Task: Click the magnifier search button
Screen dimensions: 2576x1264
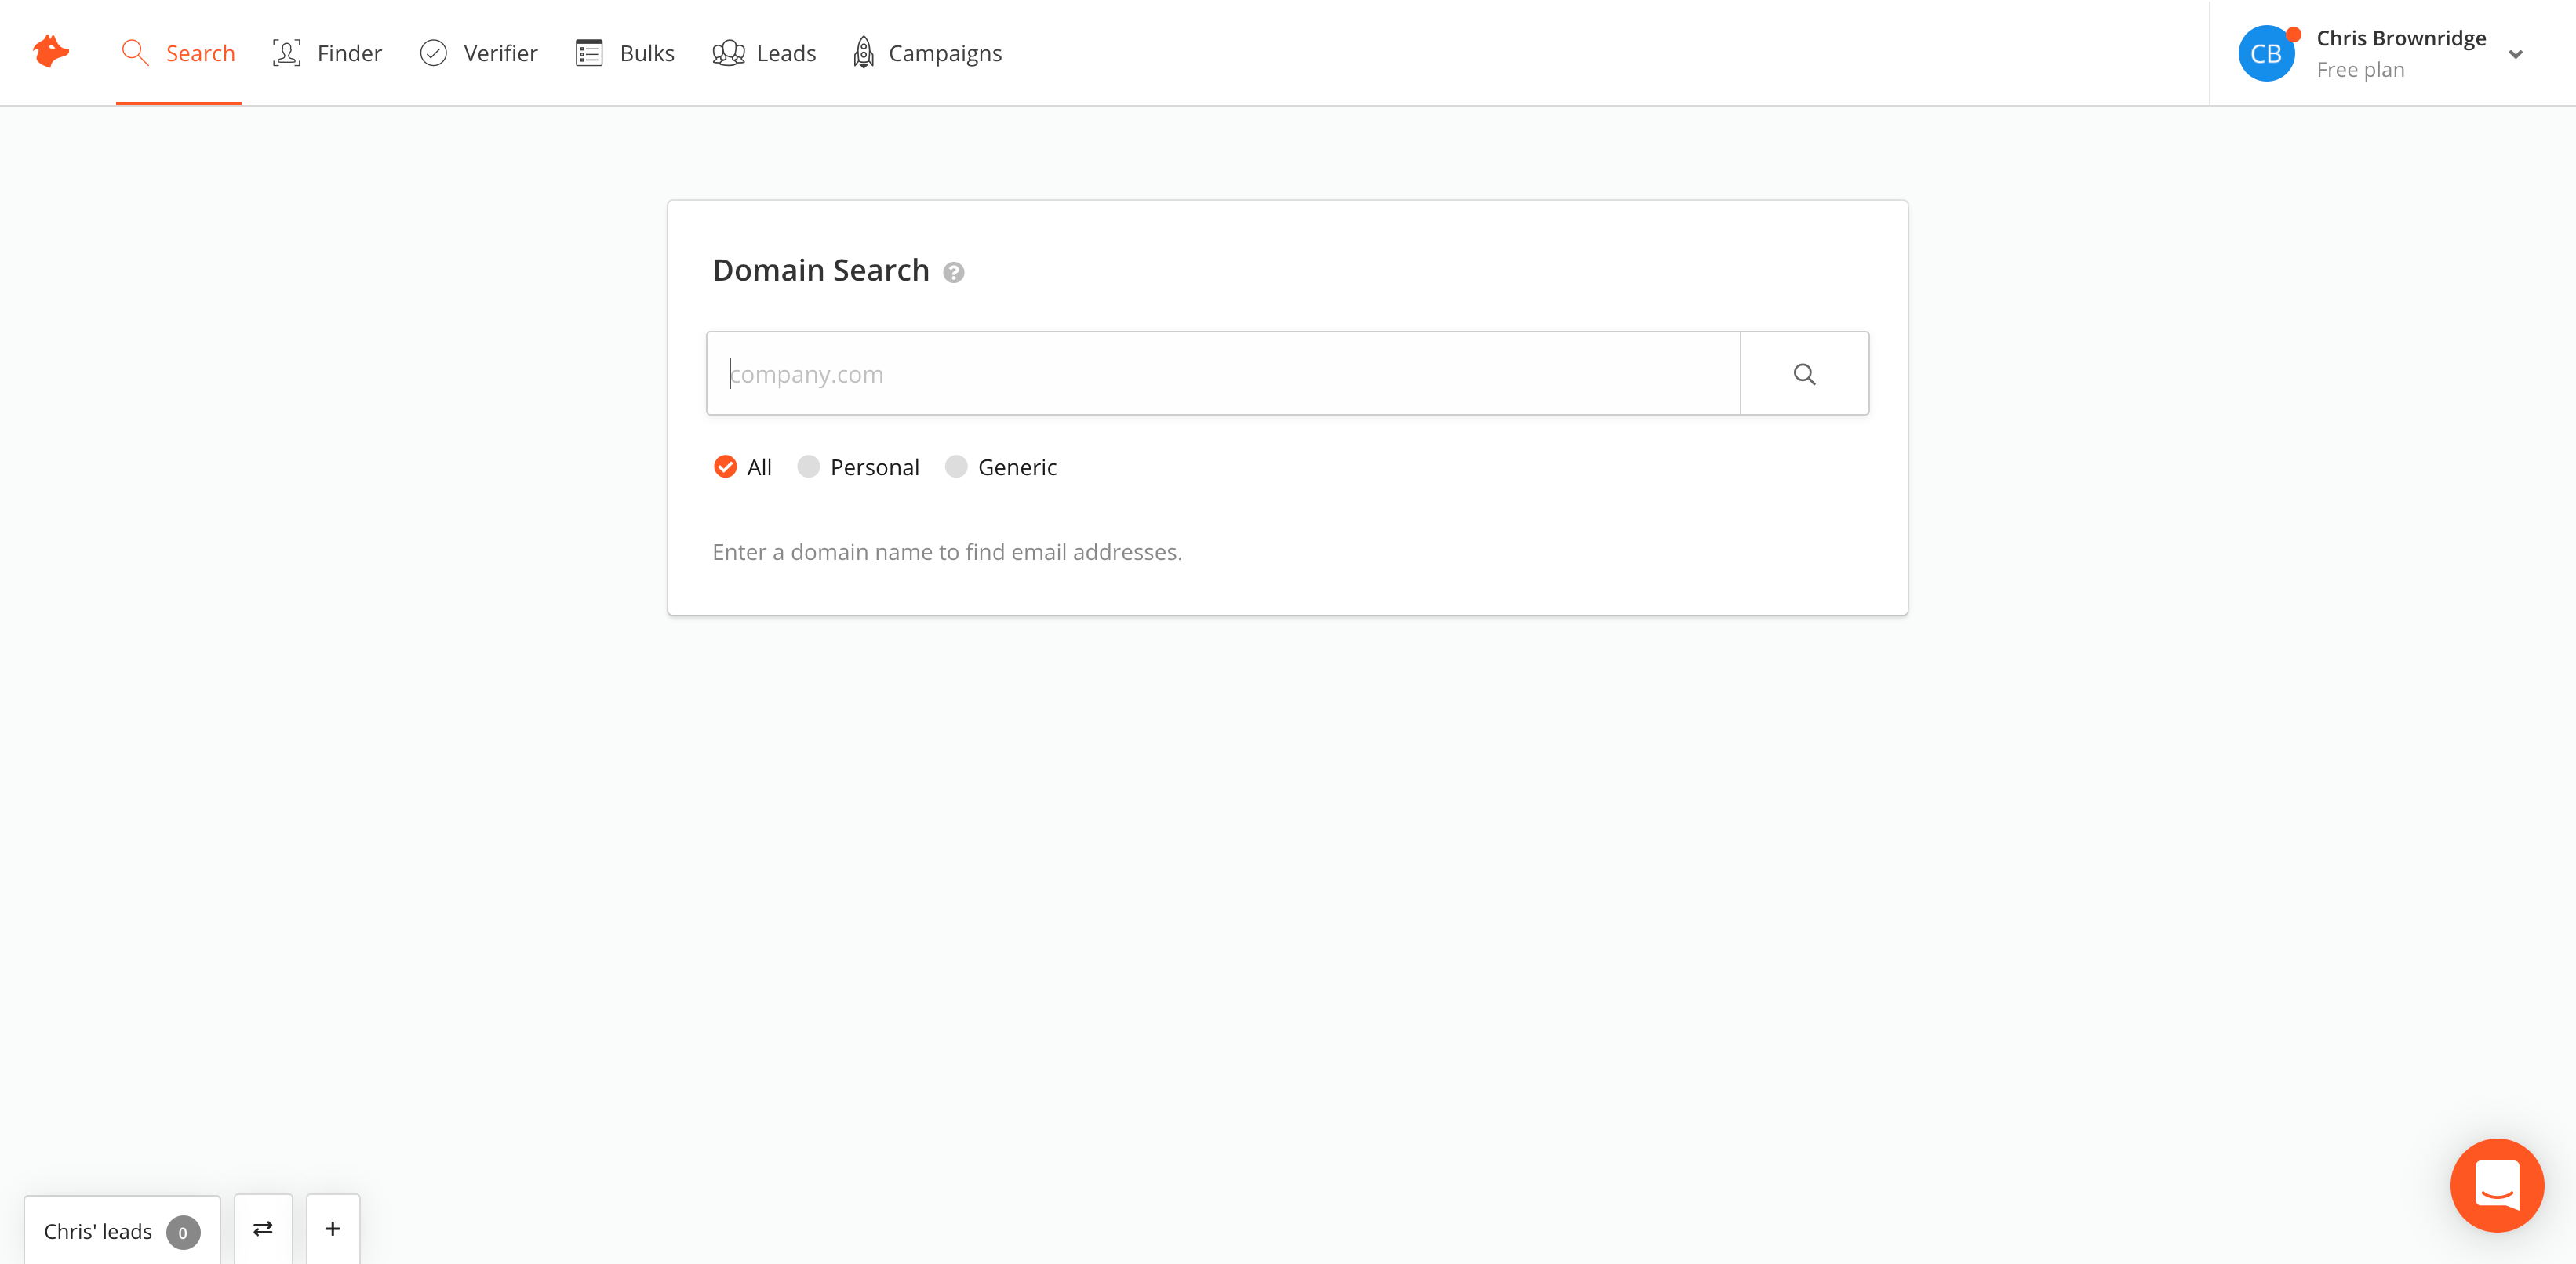Action: [1804, 374]
